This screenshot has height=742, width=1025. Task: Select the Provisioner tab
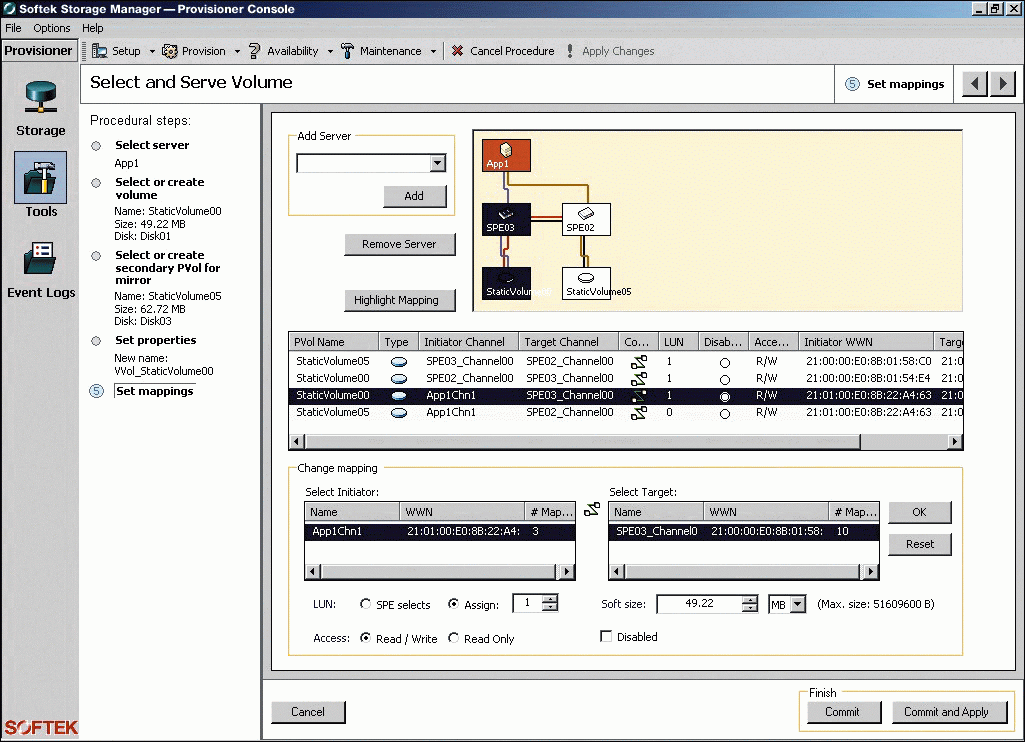click(39, 51)
